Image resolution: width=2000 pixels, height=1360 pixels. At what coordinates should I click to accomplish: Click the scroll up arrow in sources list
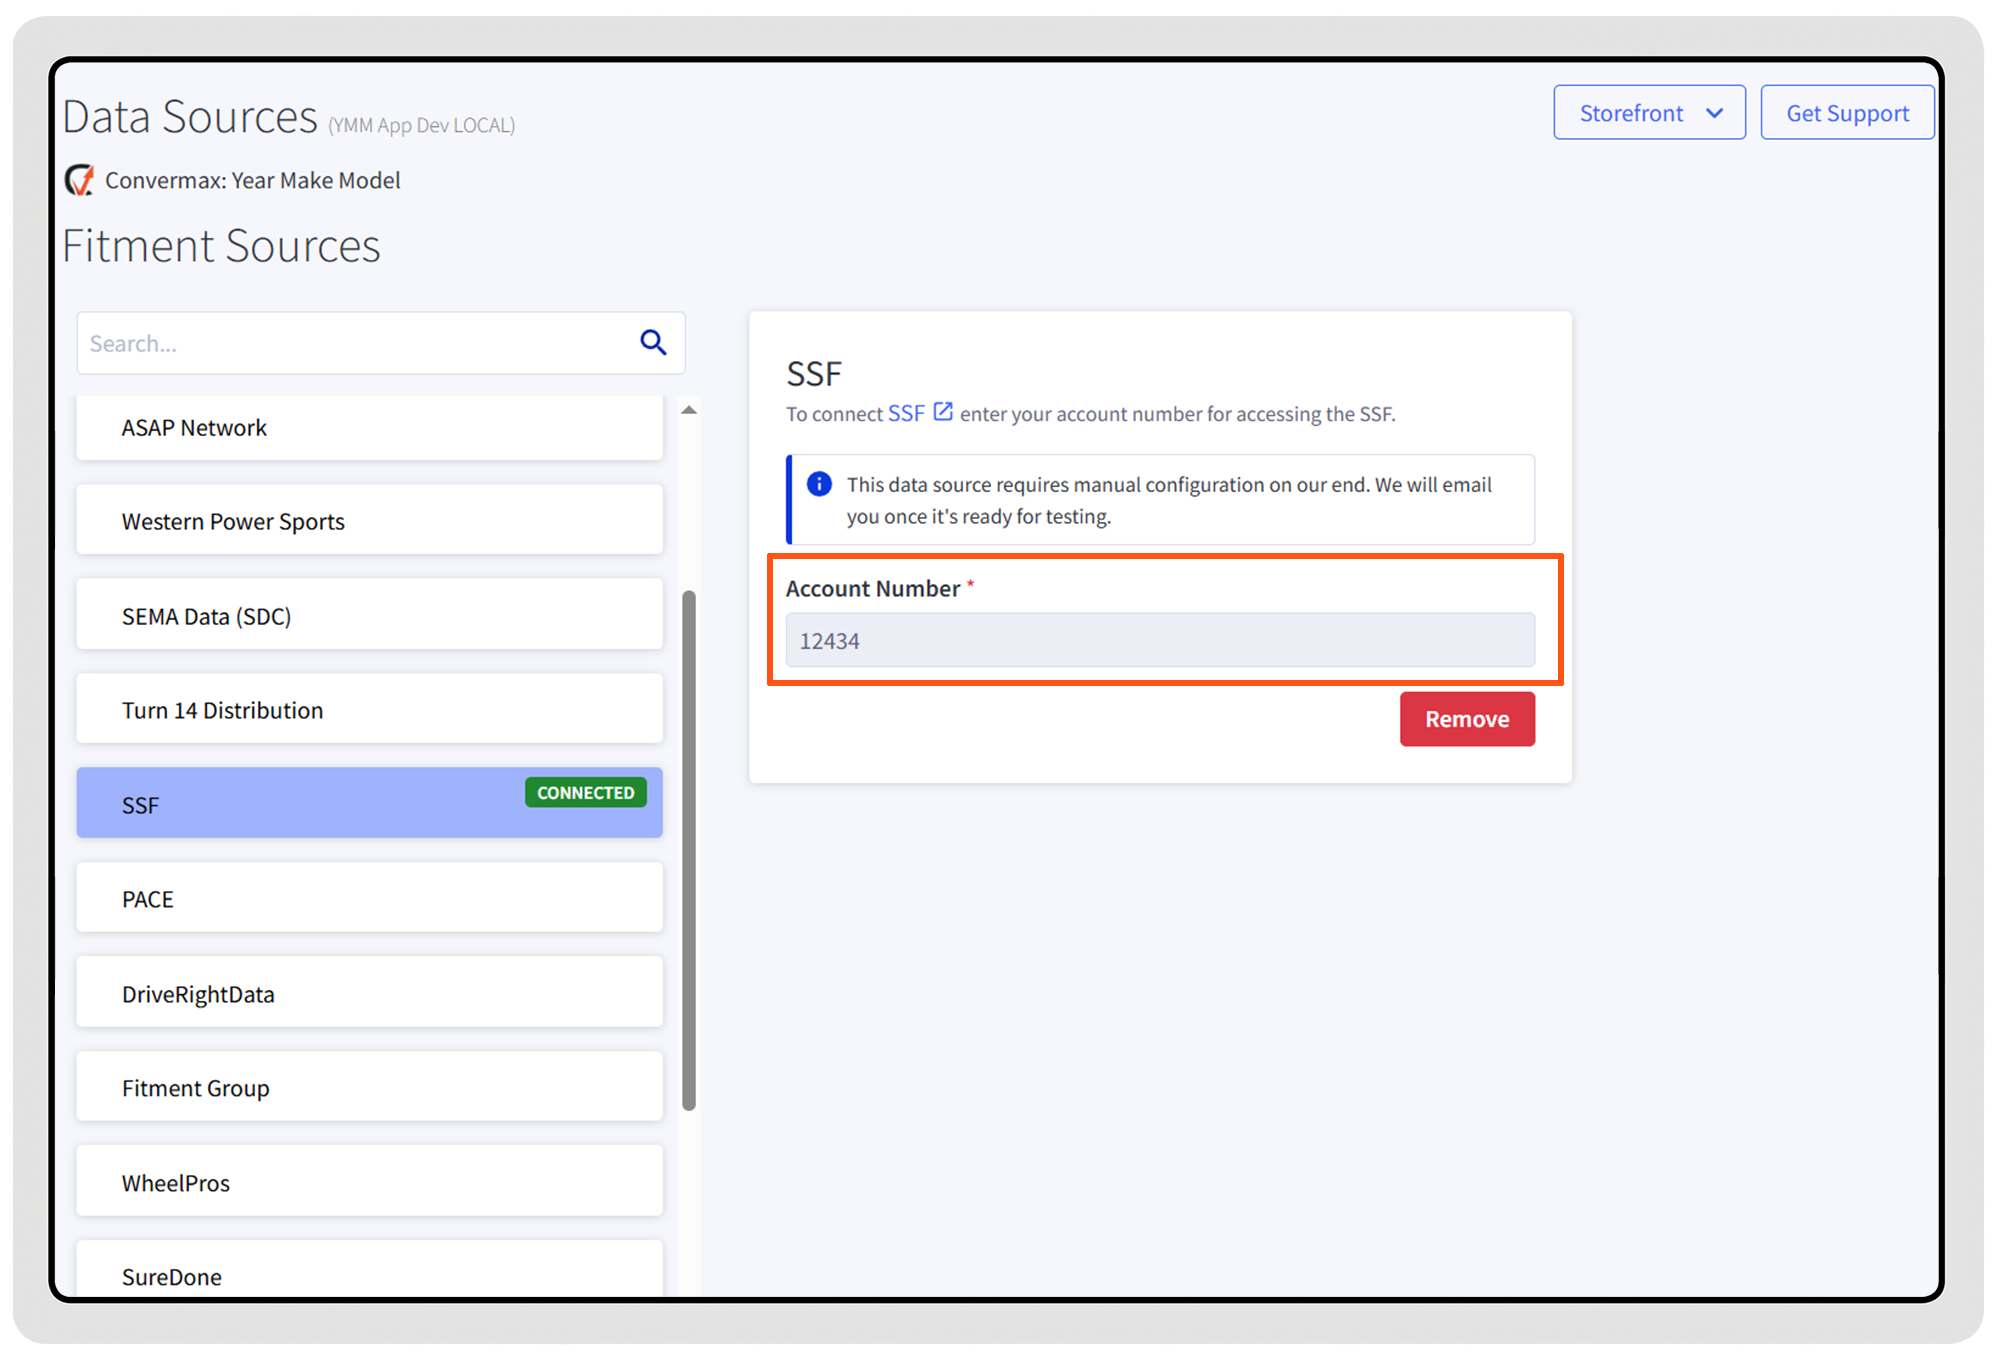click(x=689, y=410)
